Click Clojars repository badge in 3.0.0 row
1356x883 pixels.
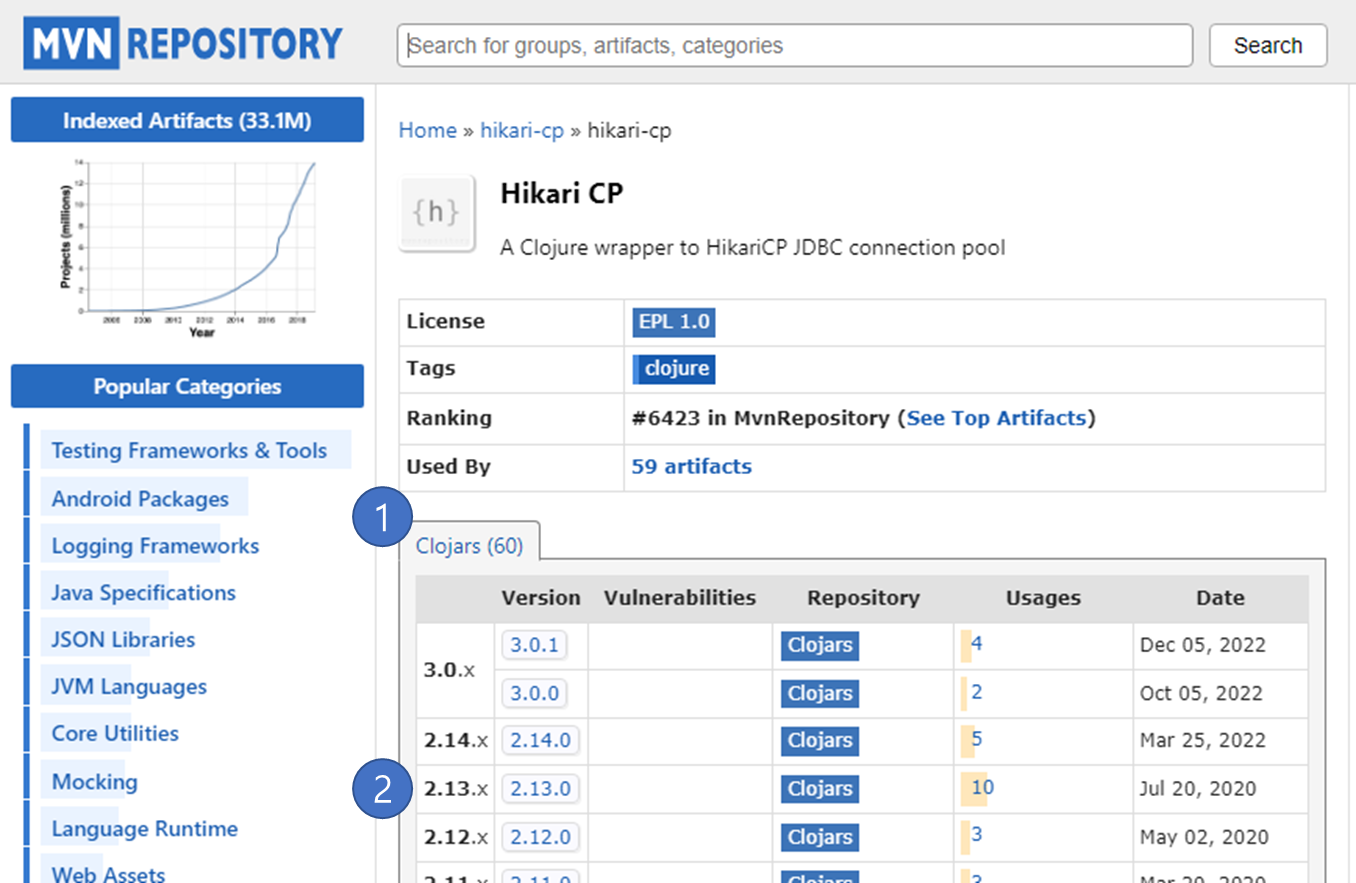click(820, 693)
